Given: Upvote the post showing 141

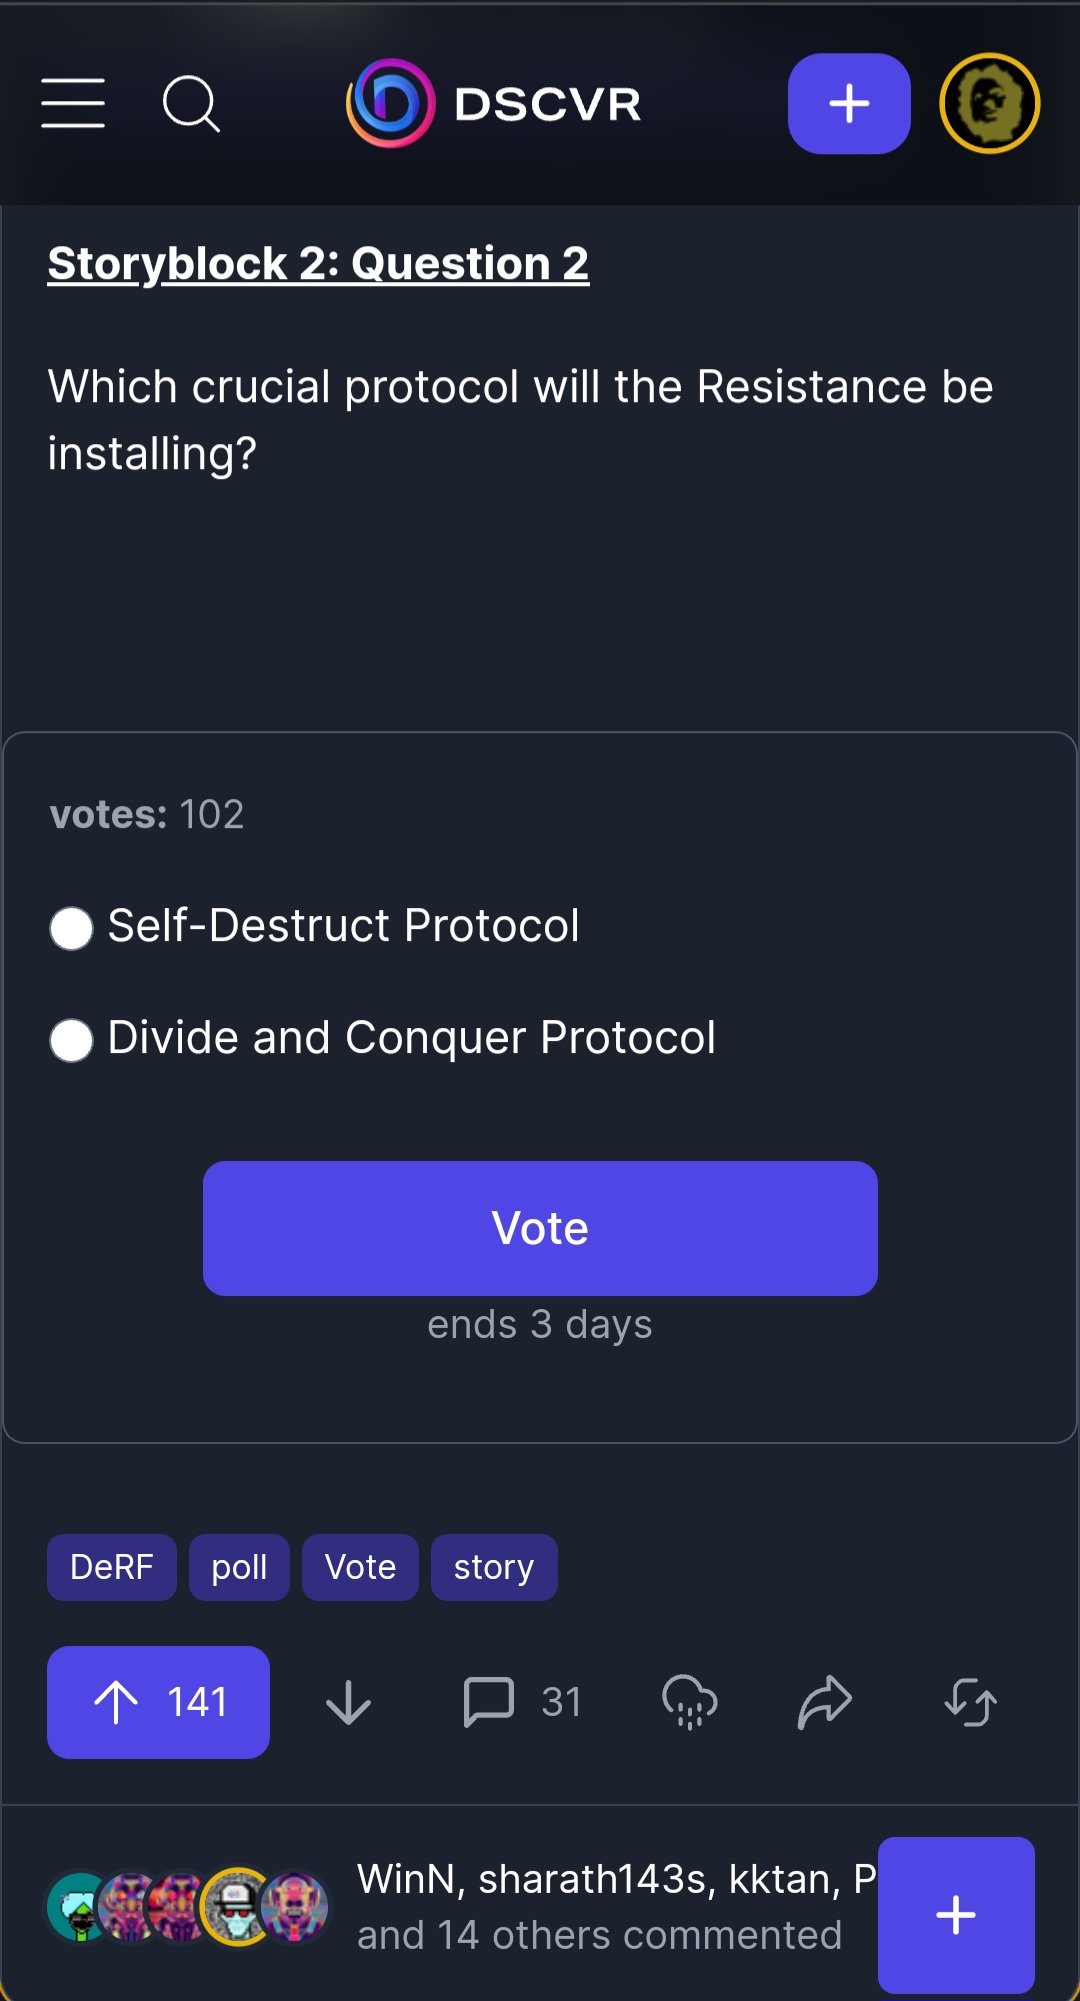Looking at the screenshot, I should click(158, 1702).
